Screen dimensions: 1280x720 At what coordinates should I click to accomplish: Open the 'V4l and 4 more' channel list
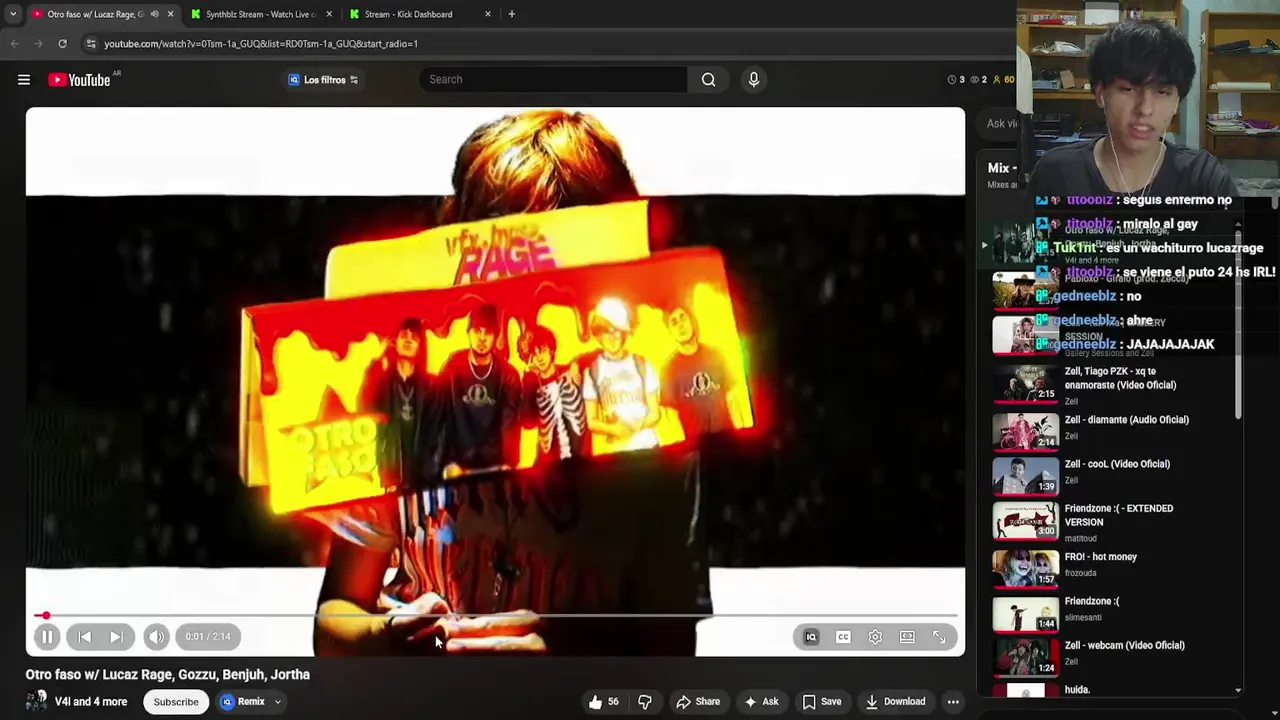(x=91, y=702)
